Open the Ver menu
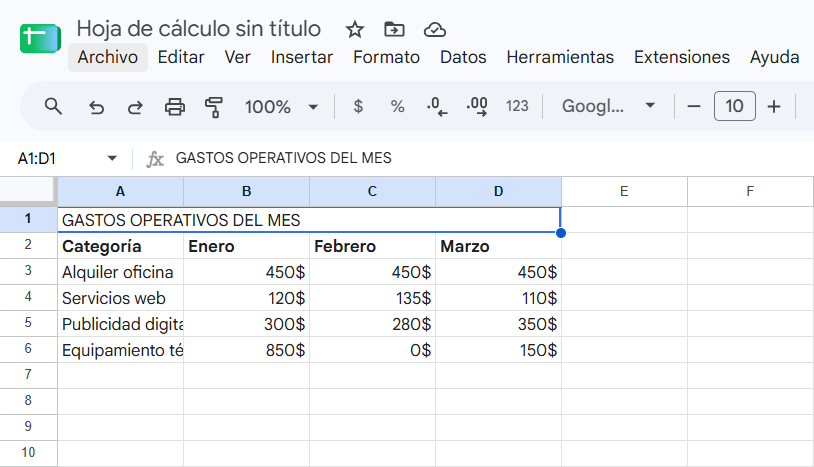 [237, 57]
